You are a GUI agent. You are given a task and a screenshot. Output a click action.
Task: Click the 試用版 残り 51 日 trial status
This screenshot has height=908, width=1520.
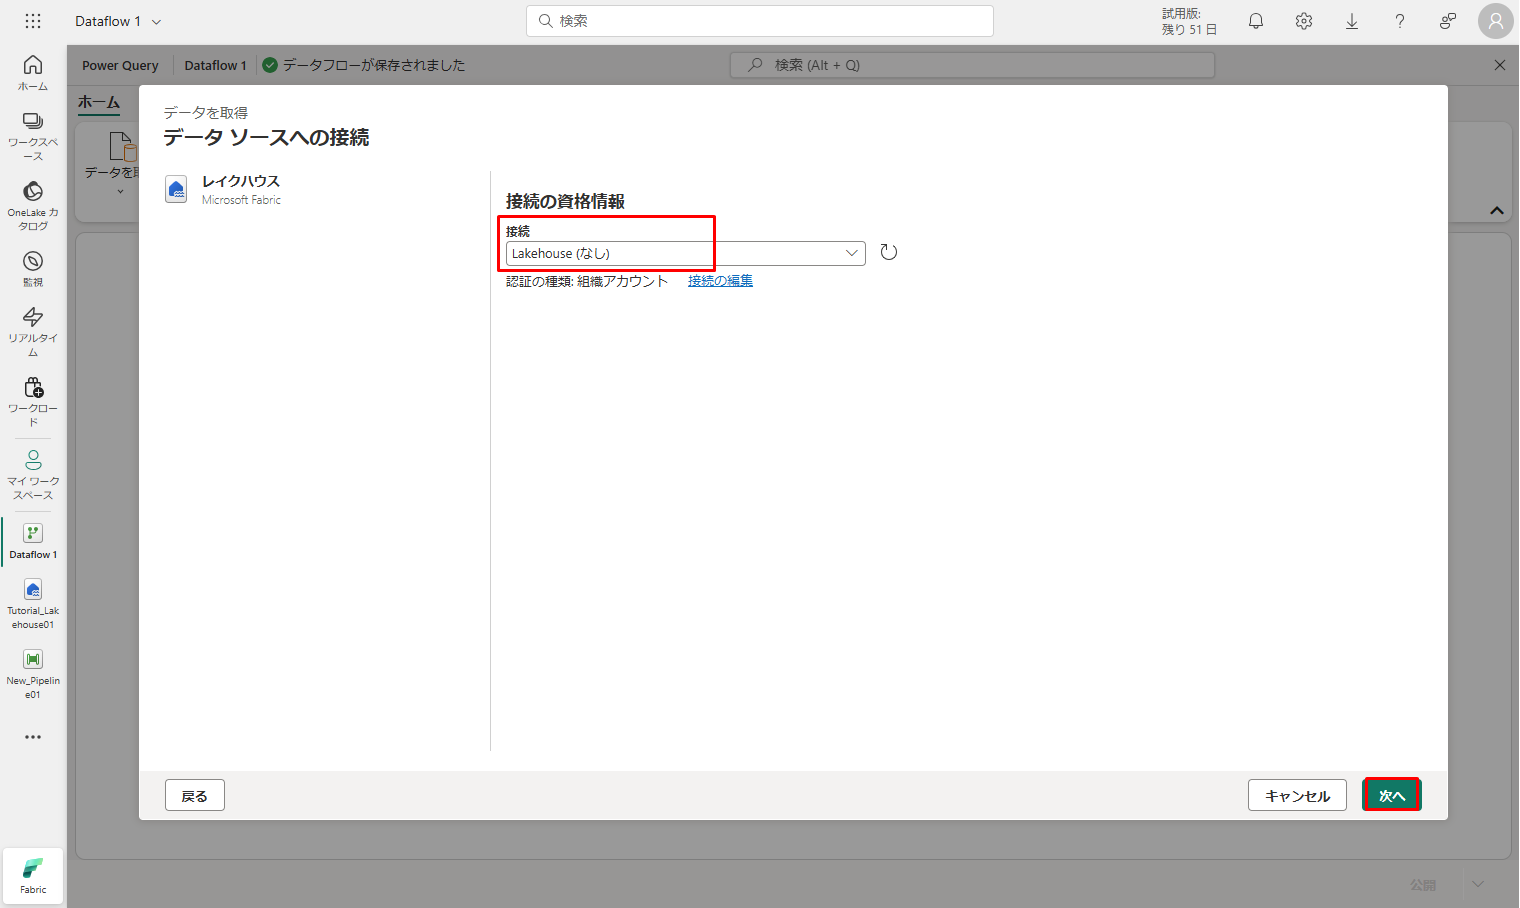click(x=1190, y=21)
